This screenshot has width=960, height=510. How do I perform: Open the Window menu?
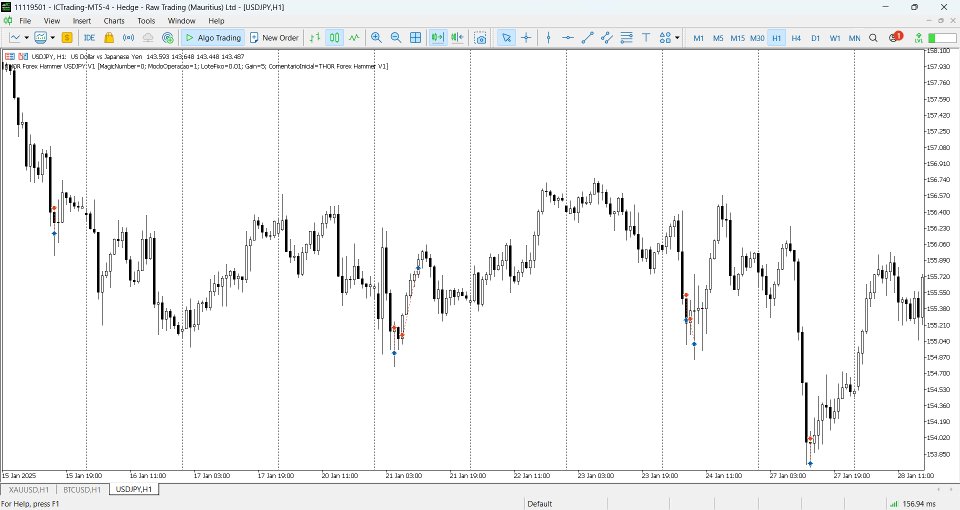coord(181,21)
